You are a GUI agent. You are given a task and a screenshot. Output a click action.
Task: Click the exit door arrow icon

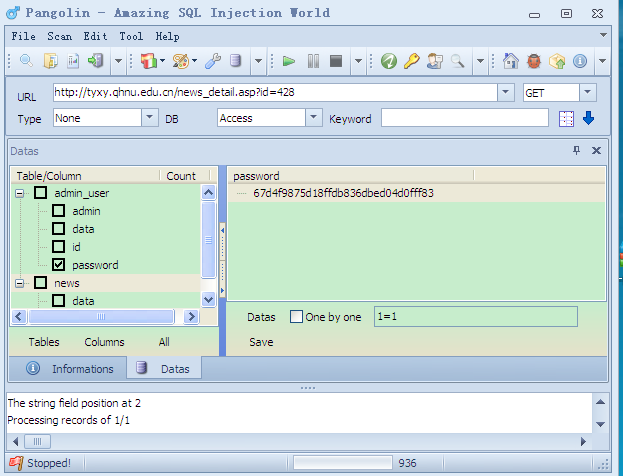[96, 61]
